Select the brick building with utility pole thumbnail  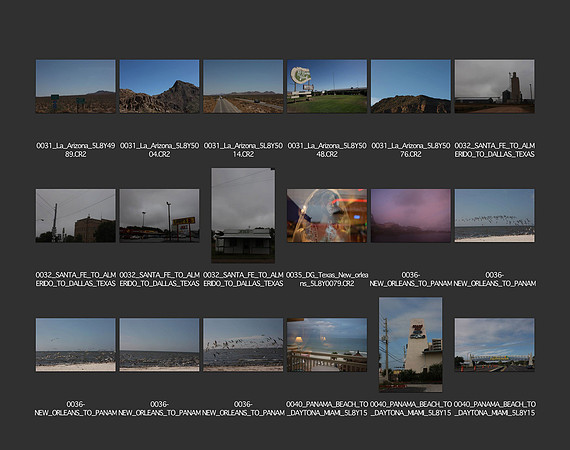[x=76, y=216]
